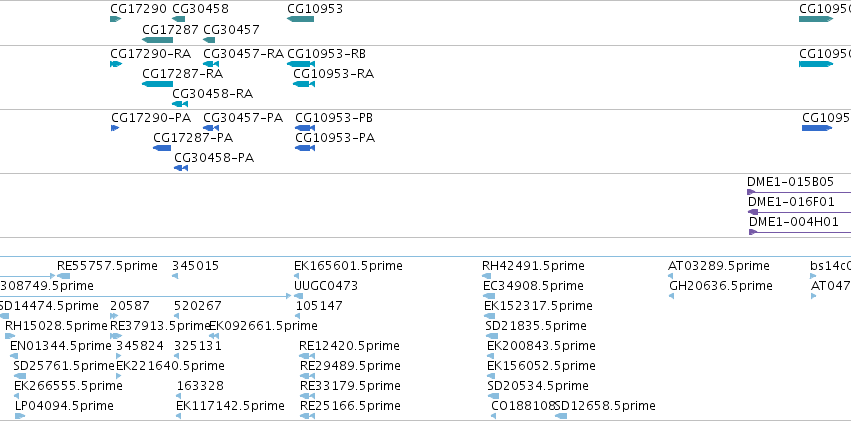
Task: Click the CG17287-RA transcript bar
Action: click(157, 84)
